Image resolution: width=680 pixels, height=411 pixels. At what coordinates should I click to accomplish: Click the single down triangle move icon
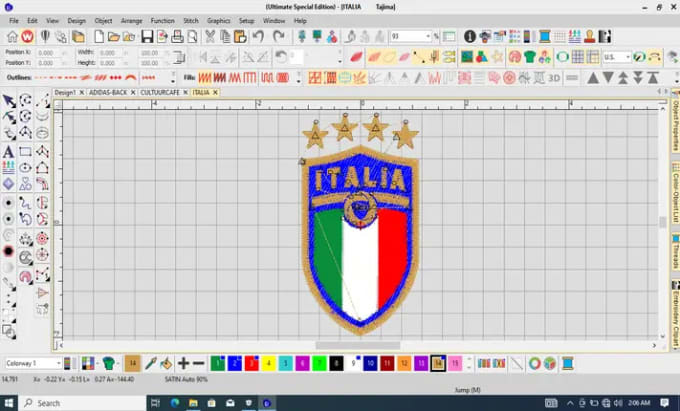click(608, 78)
